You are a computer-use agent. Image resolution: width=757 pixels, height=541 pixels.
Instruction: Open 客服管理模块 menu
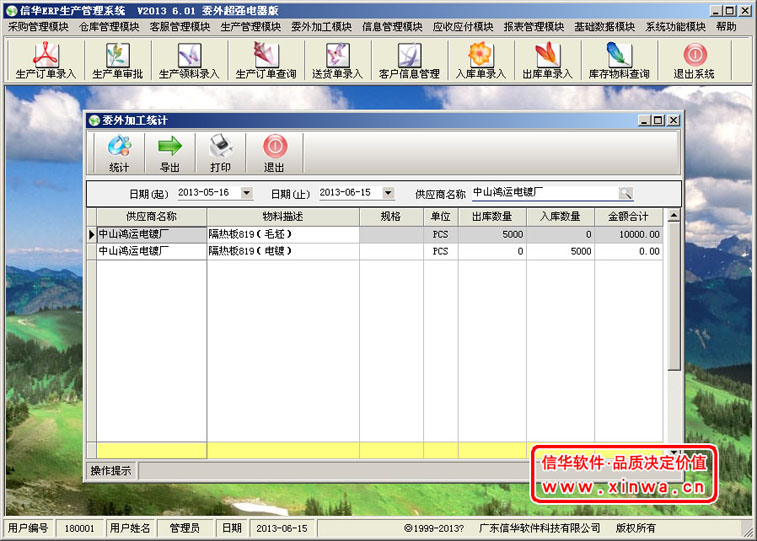[x=180, y=27]
